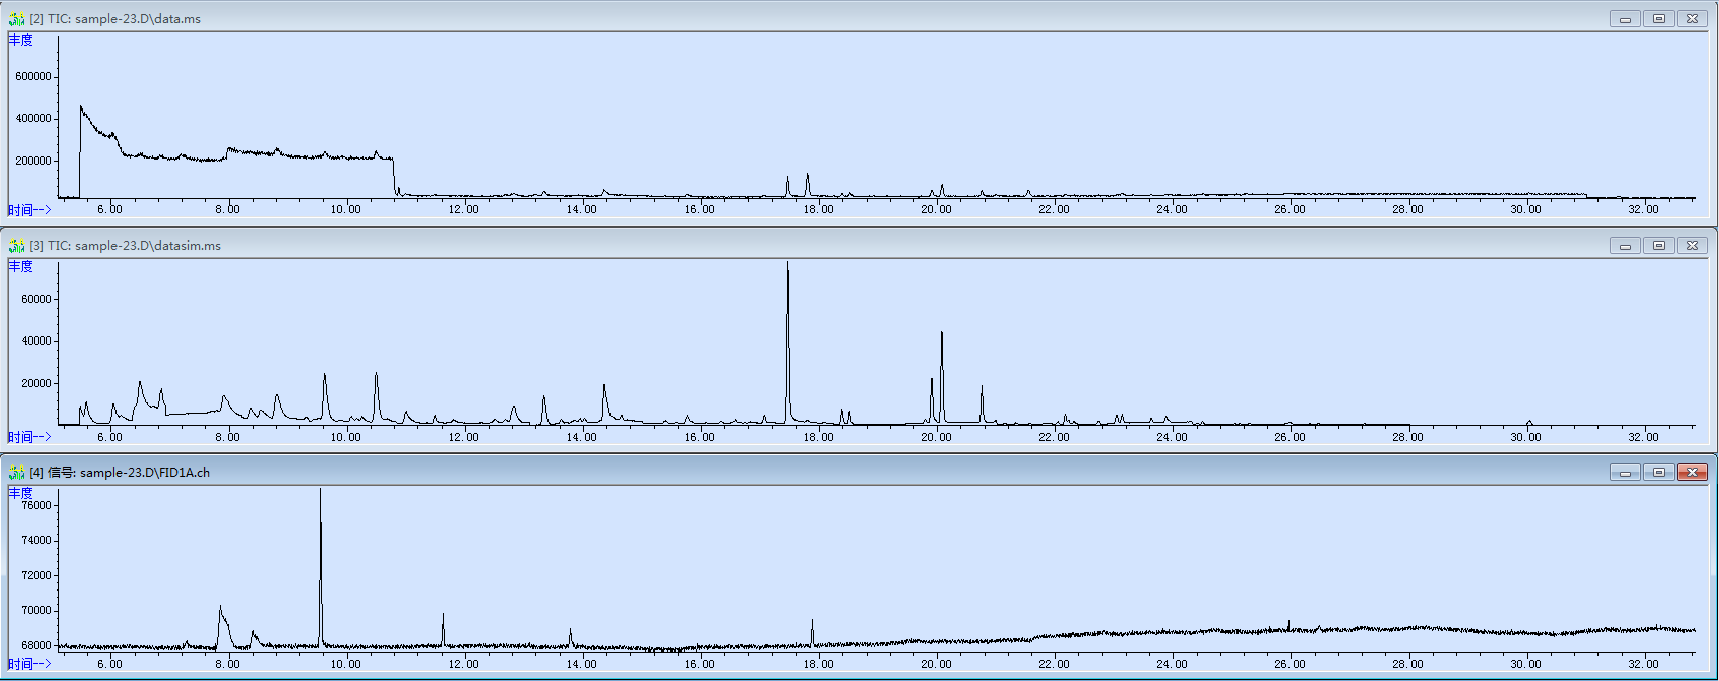The width and height of the screenshot is (1719, 681).
Task: Click the icon of the [2] TIC data.ms window
Action: (16, 19)
